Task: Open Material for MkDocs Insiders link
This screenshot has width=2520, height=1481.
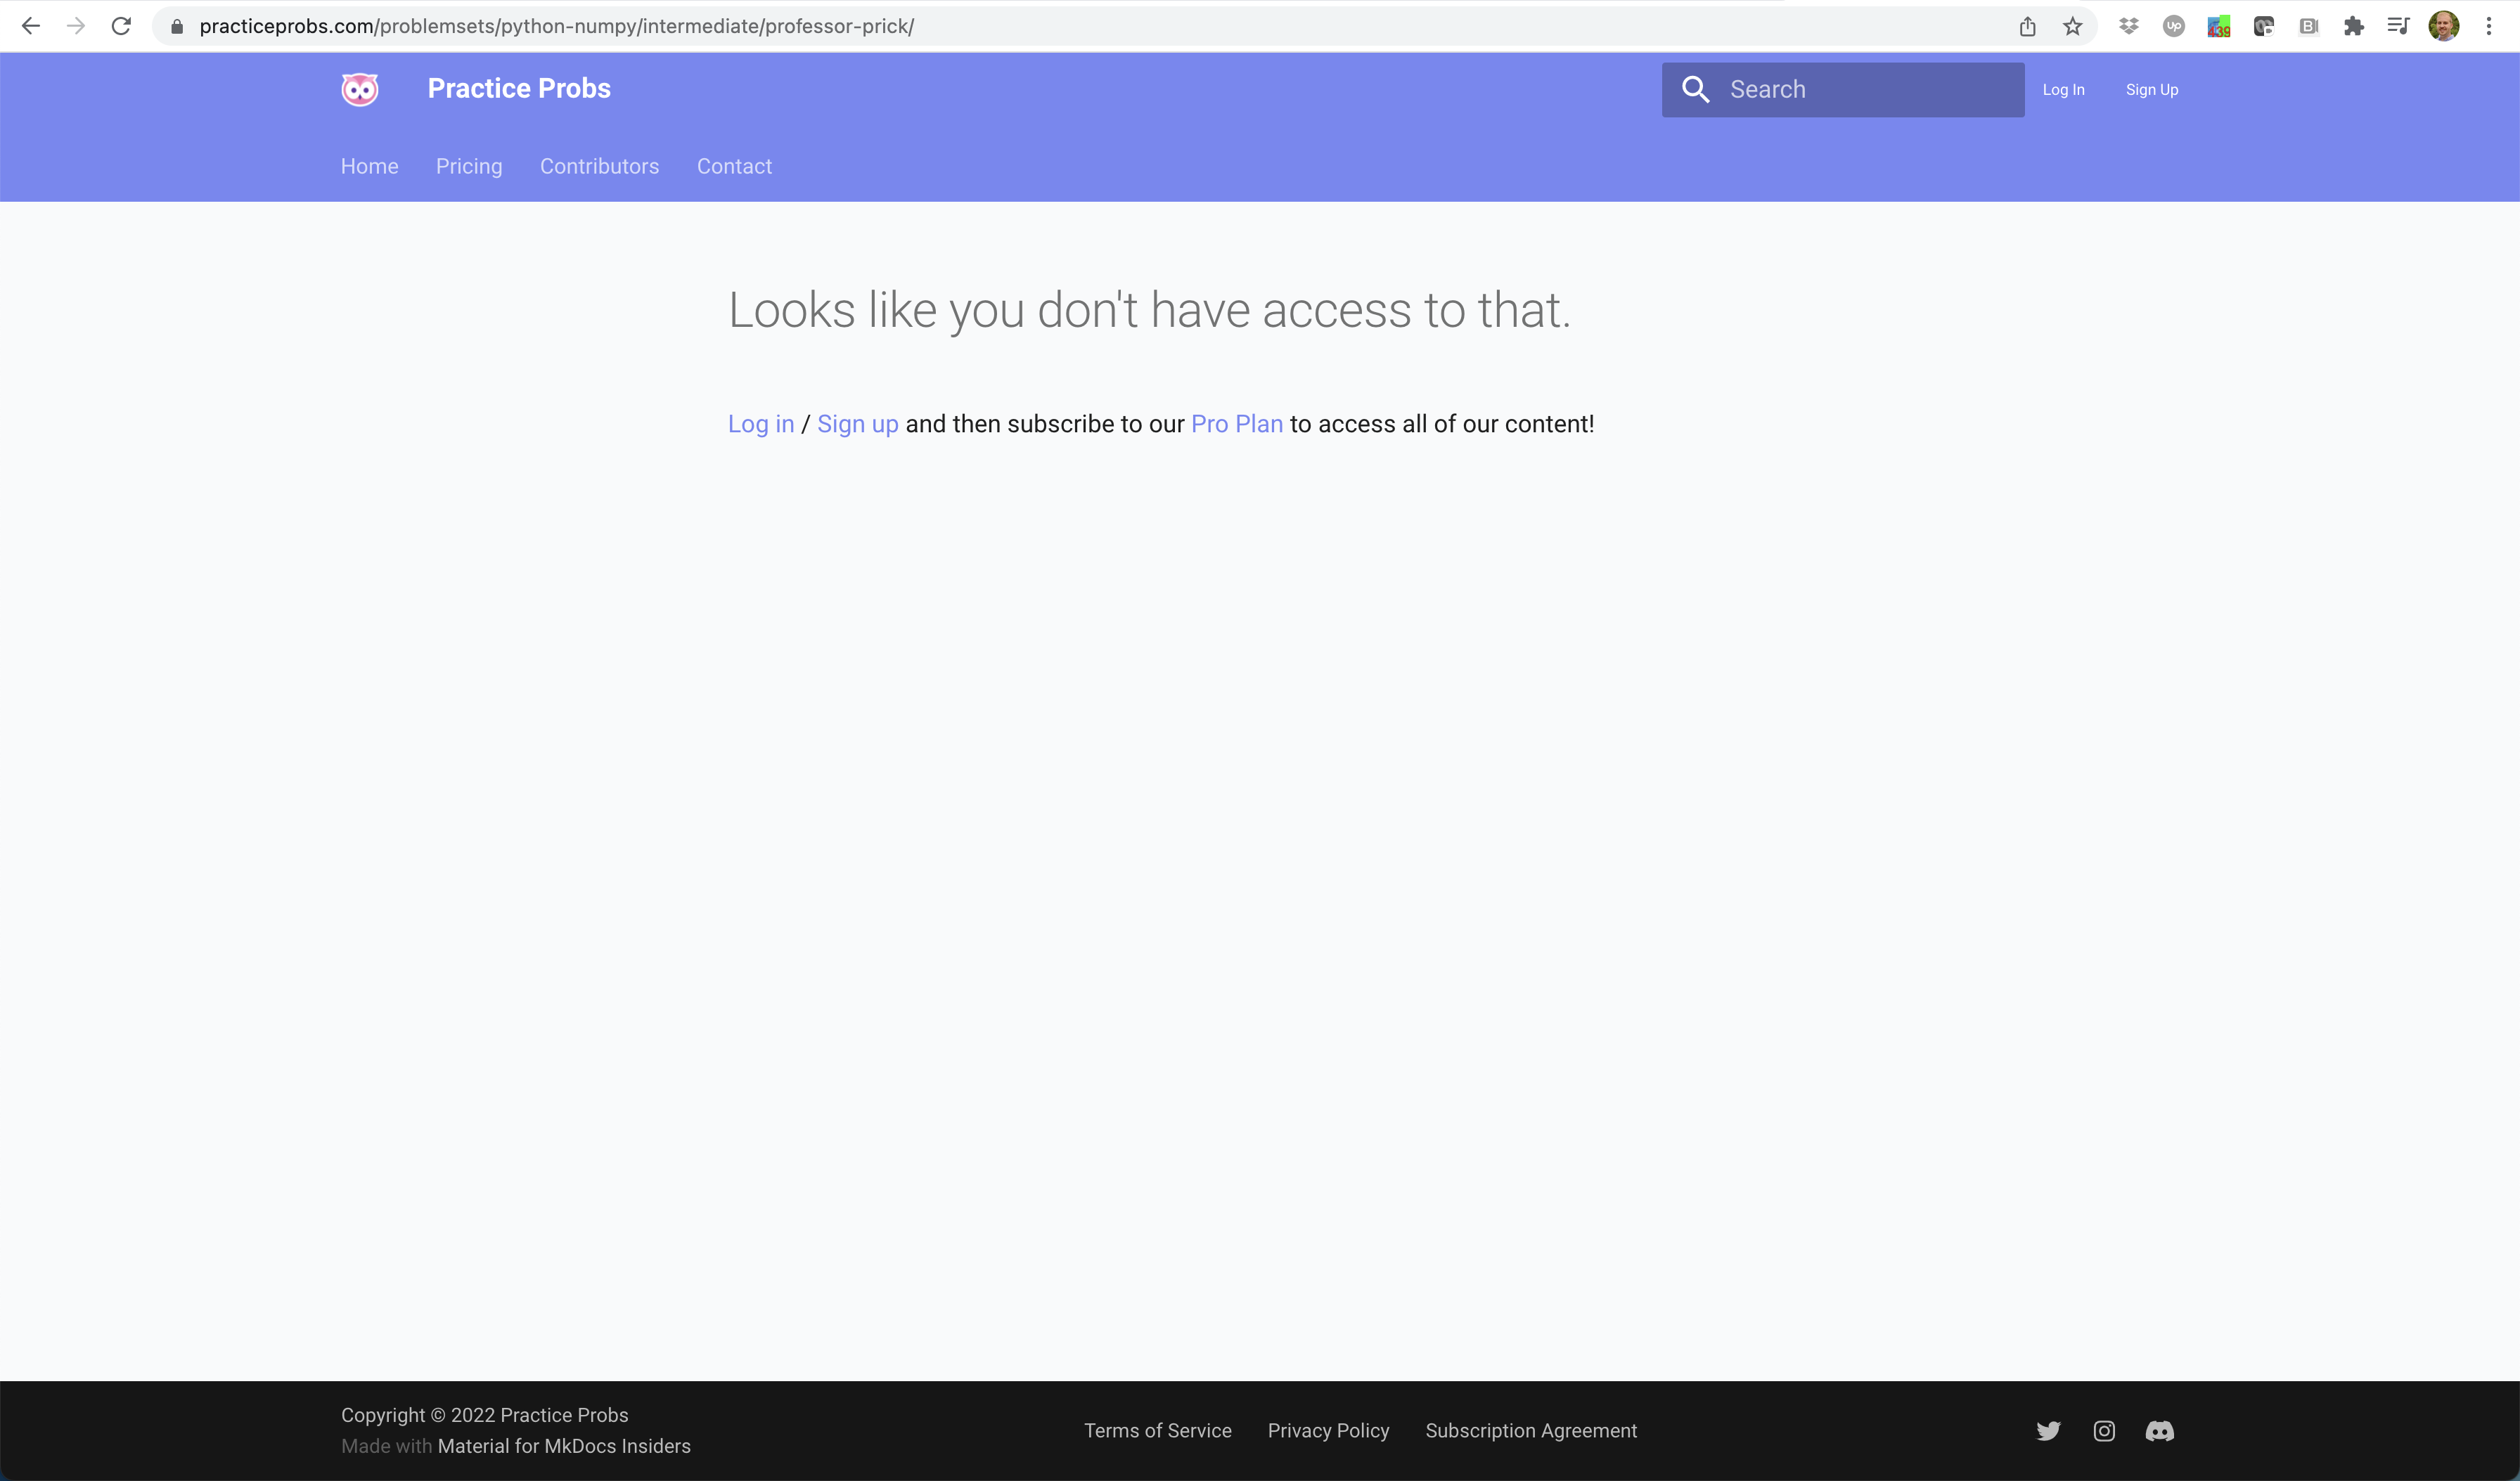Action: click(x=564, y=1446)
